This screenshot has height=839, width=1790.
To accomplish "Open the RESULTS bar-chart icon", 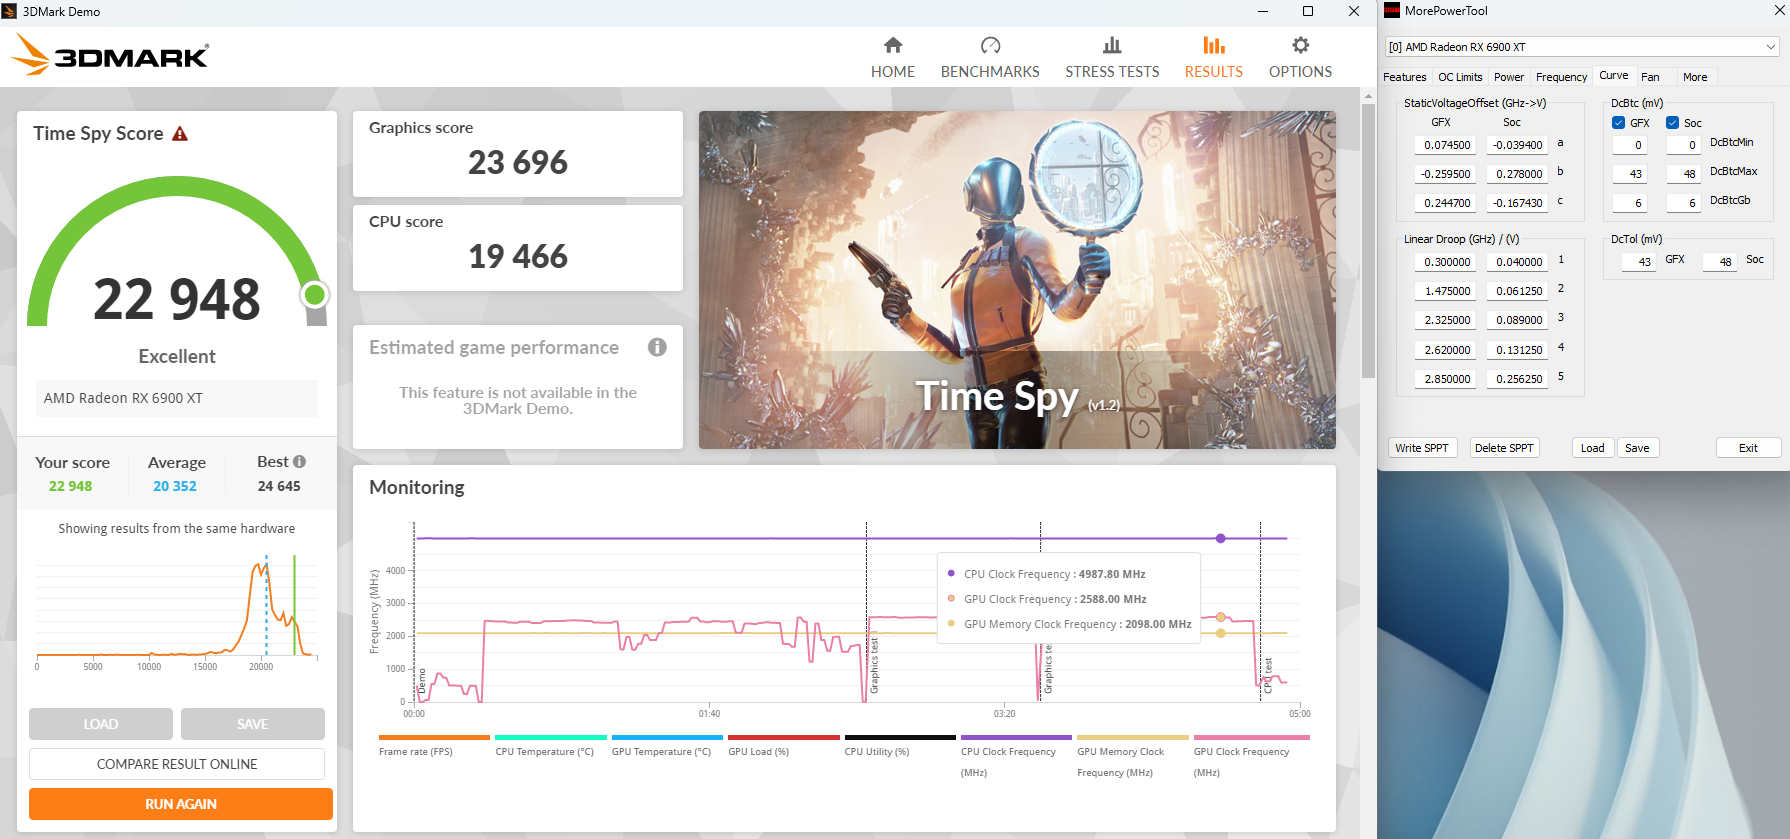I will click(x=1213, y=45).
